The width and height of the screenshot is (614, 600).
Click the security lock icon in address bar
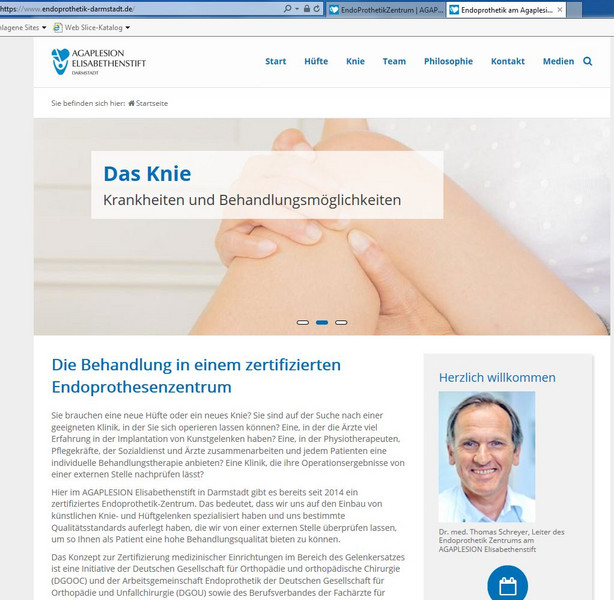307,9
